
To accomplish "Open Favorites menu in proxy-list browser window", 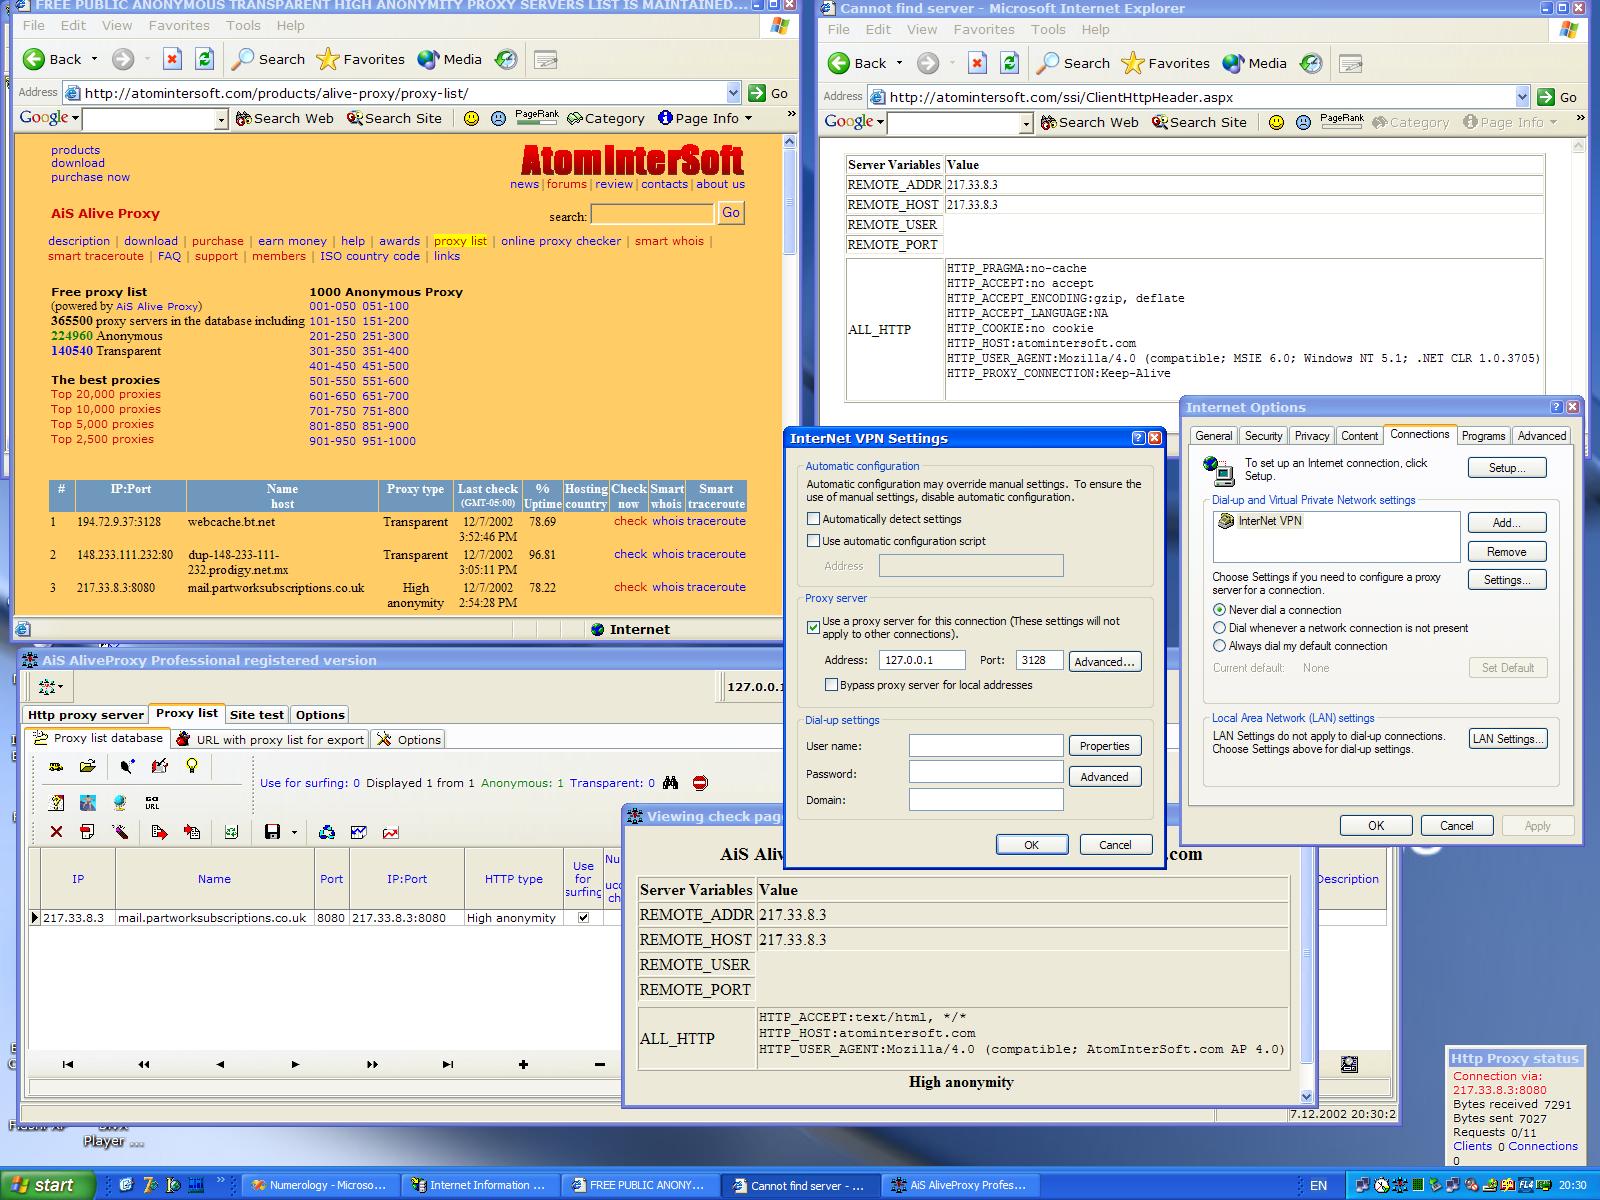I will click(x=179, y=25).
